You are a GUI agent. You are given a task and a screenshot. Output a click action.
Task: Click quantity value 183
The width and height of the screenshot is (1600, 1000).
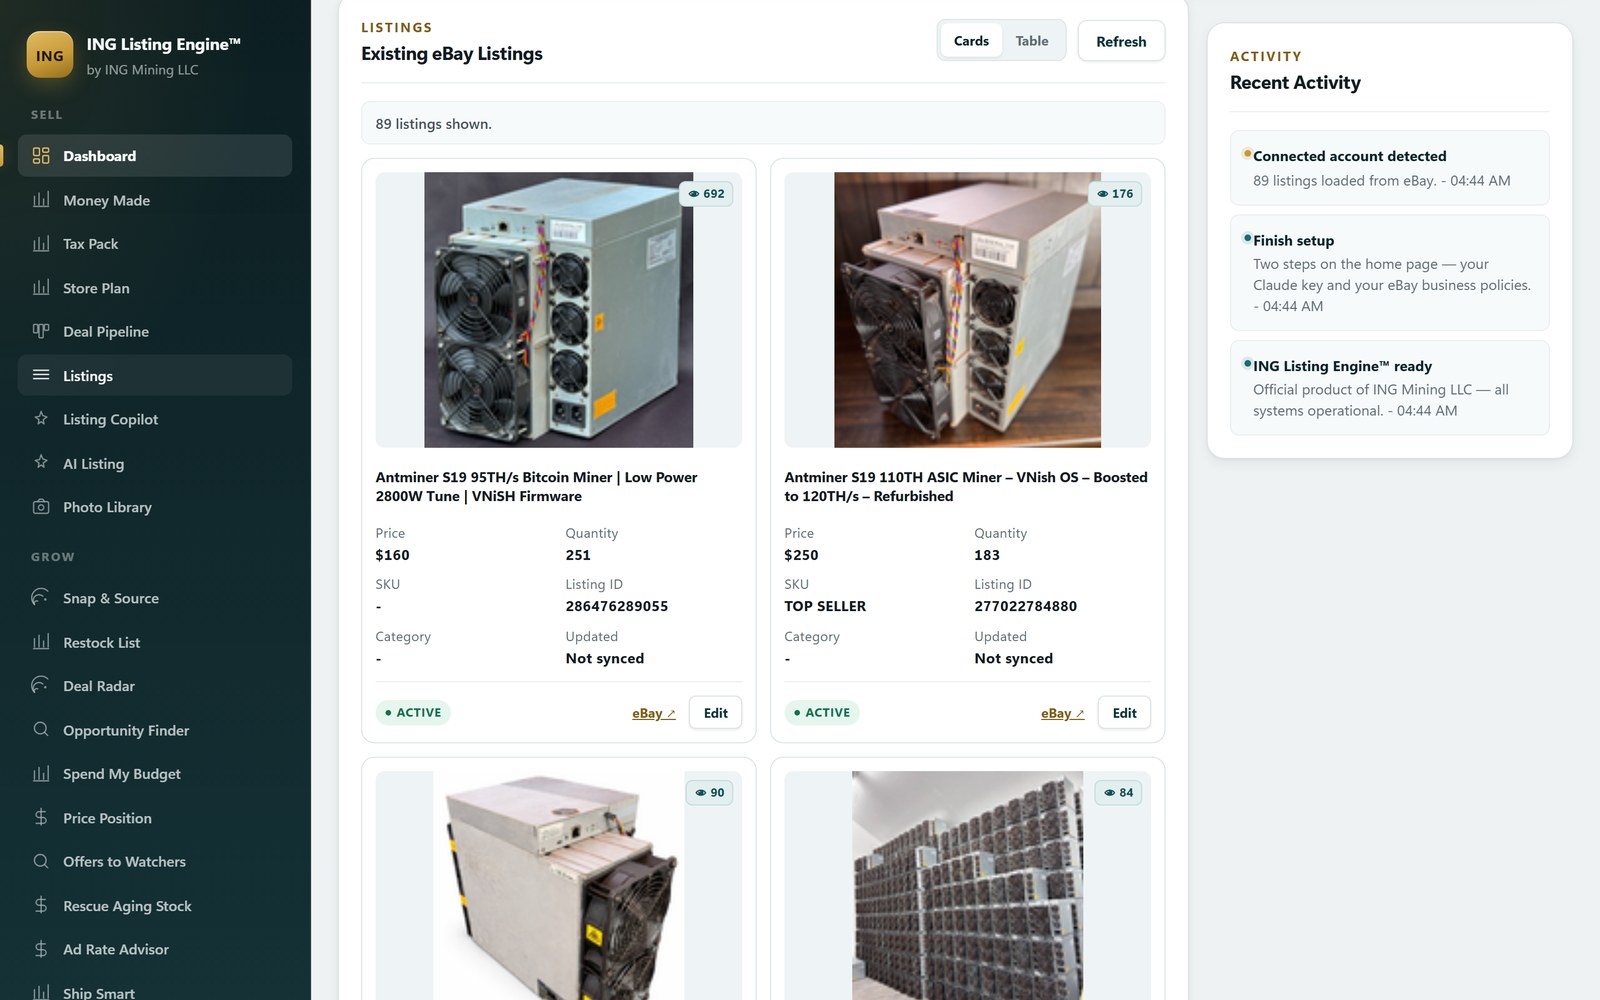pos(987,555)
